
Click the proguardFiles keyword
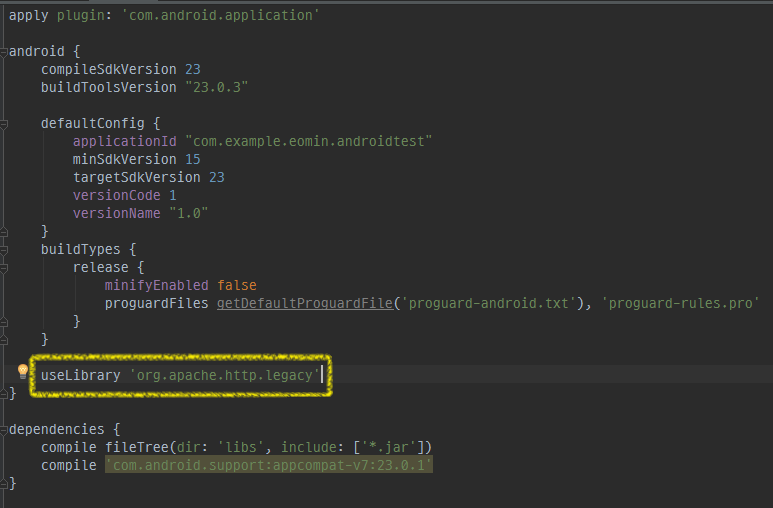pyautogui.click(x=157, y=303)
